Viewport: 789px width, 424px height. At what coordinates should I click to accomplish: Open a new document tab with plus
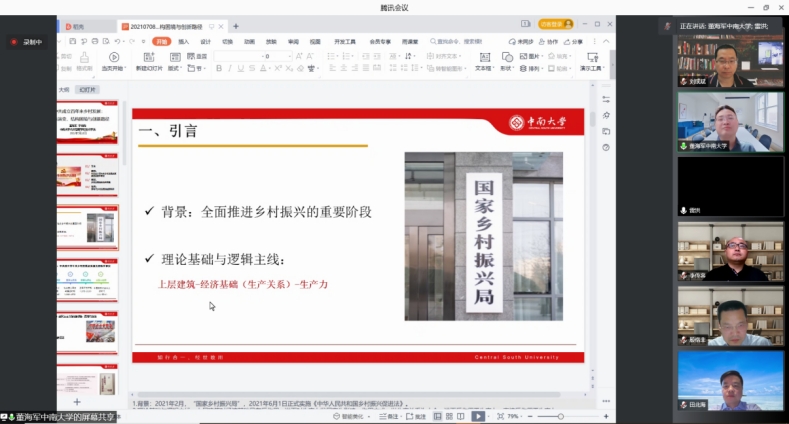click(x=236, y=26)
